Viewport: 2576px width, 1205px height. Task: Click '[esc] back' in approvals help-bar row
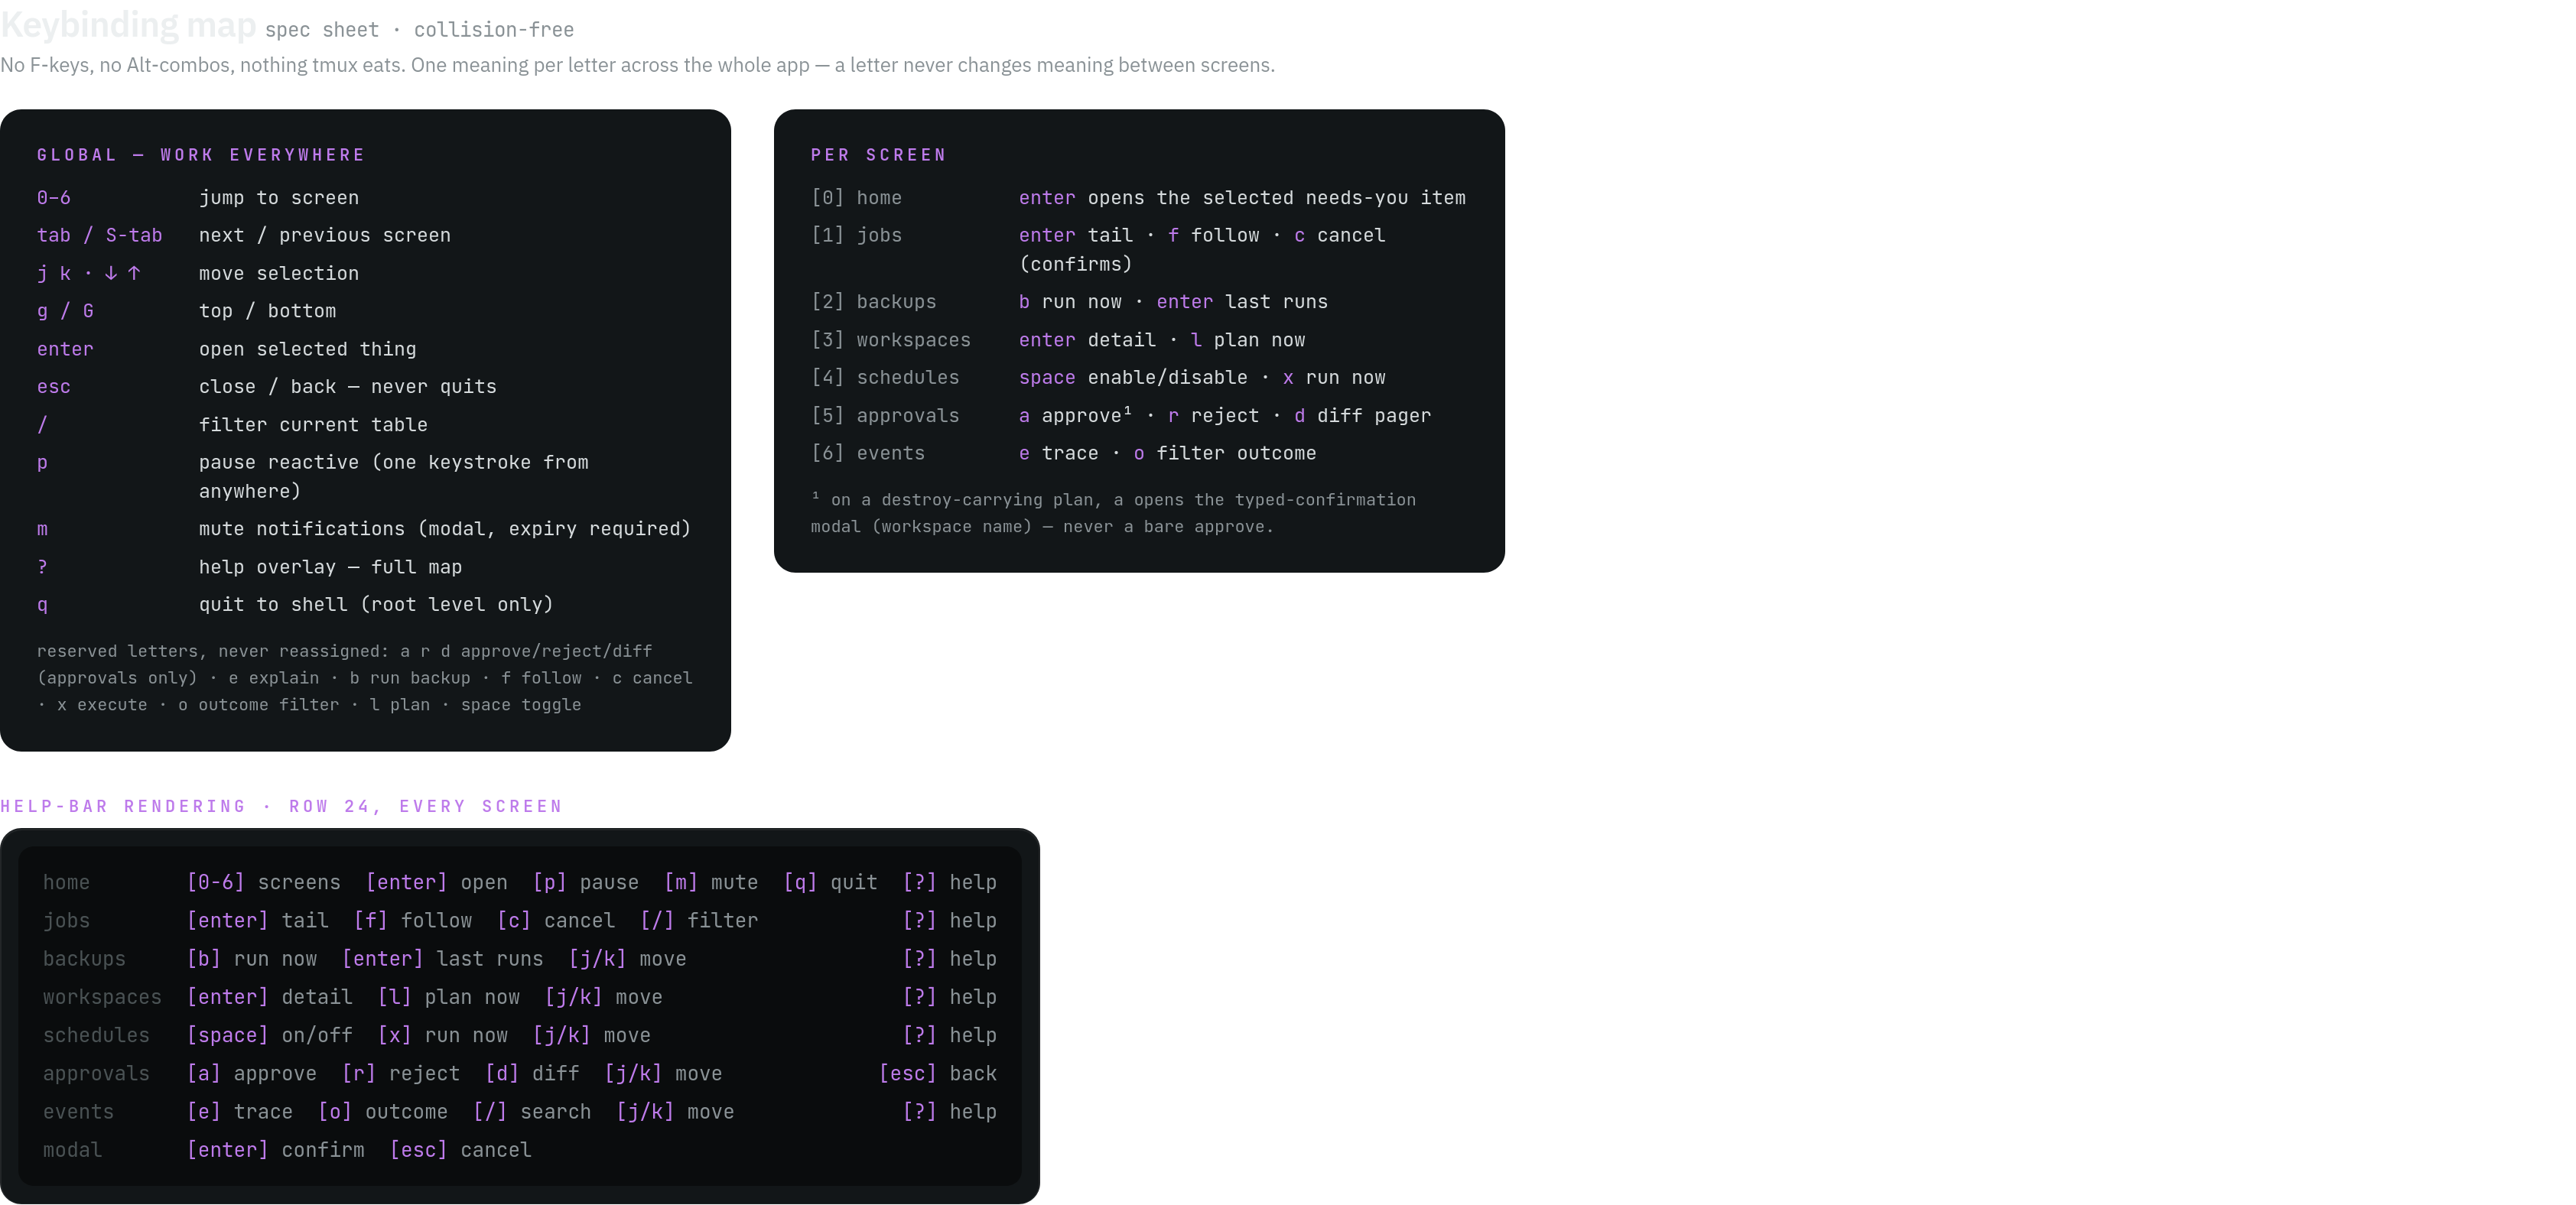pyautogui.click(x=938, y=1073)
